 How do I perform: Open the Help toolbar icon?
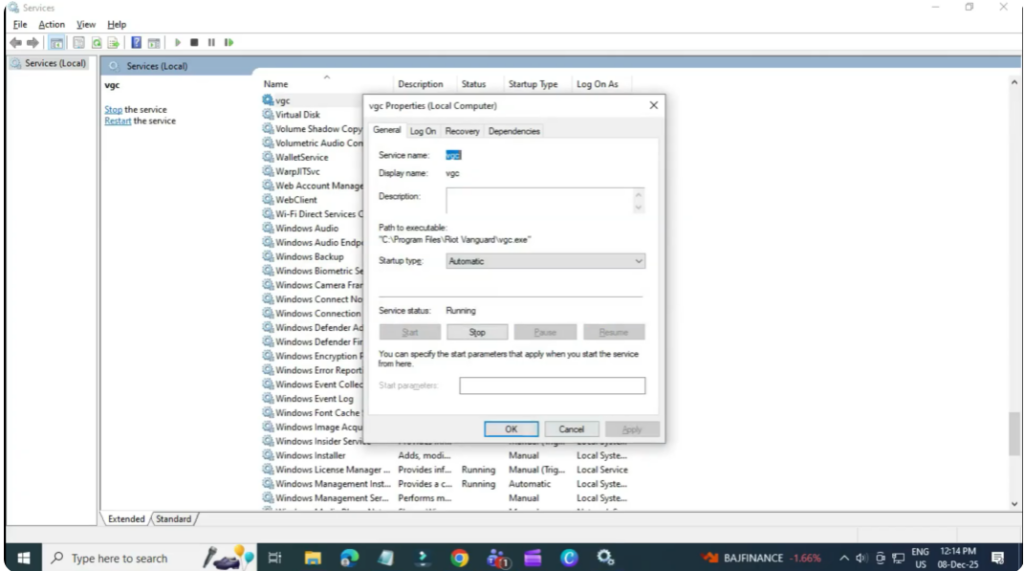coord(136,42)
